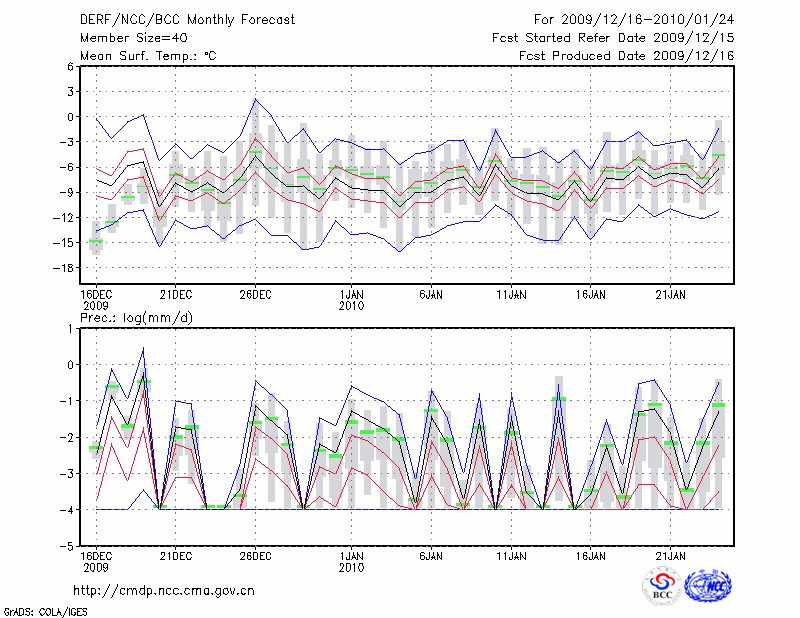The image size is (800, 618).
Task: Select the Fcst Started Refer Date line
Action: (x=613, y=37)
